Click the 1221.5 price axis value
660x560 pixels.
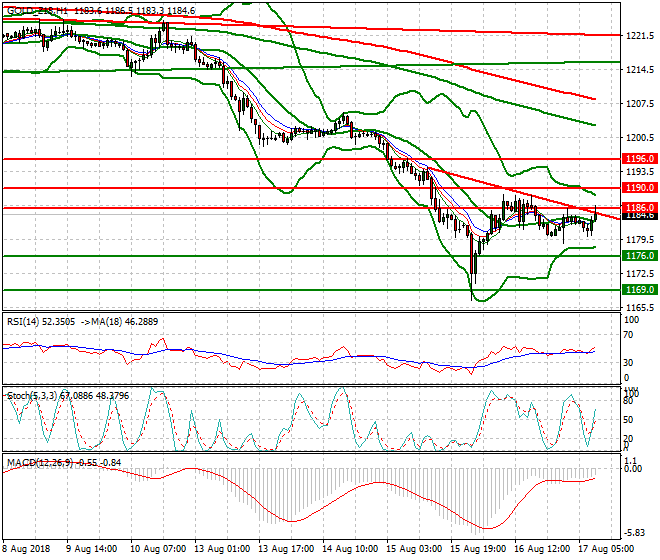coord(640,36)
